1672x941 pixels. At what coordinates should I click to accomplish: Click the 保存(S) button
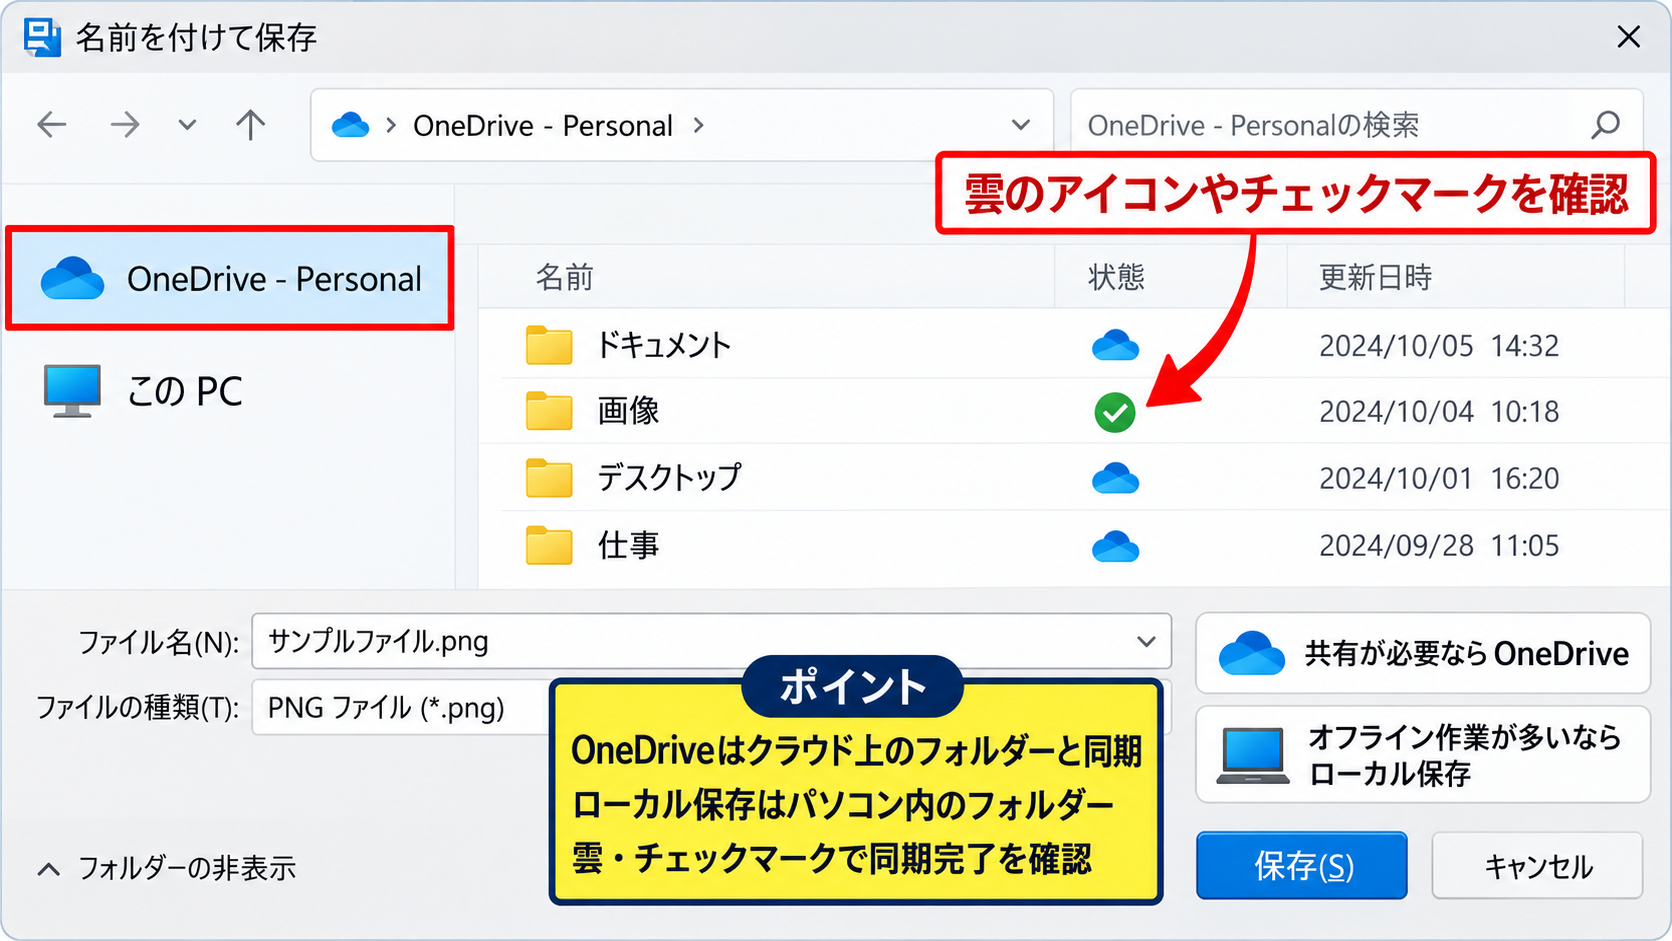click(x=1302, y=866)
